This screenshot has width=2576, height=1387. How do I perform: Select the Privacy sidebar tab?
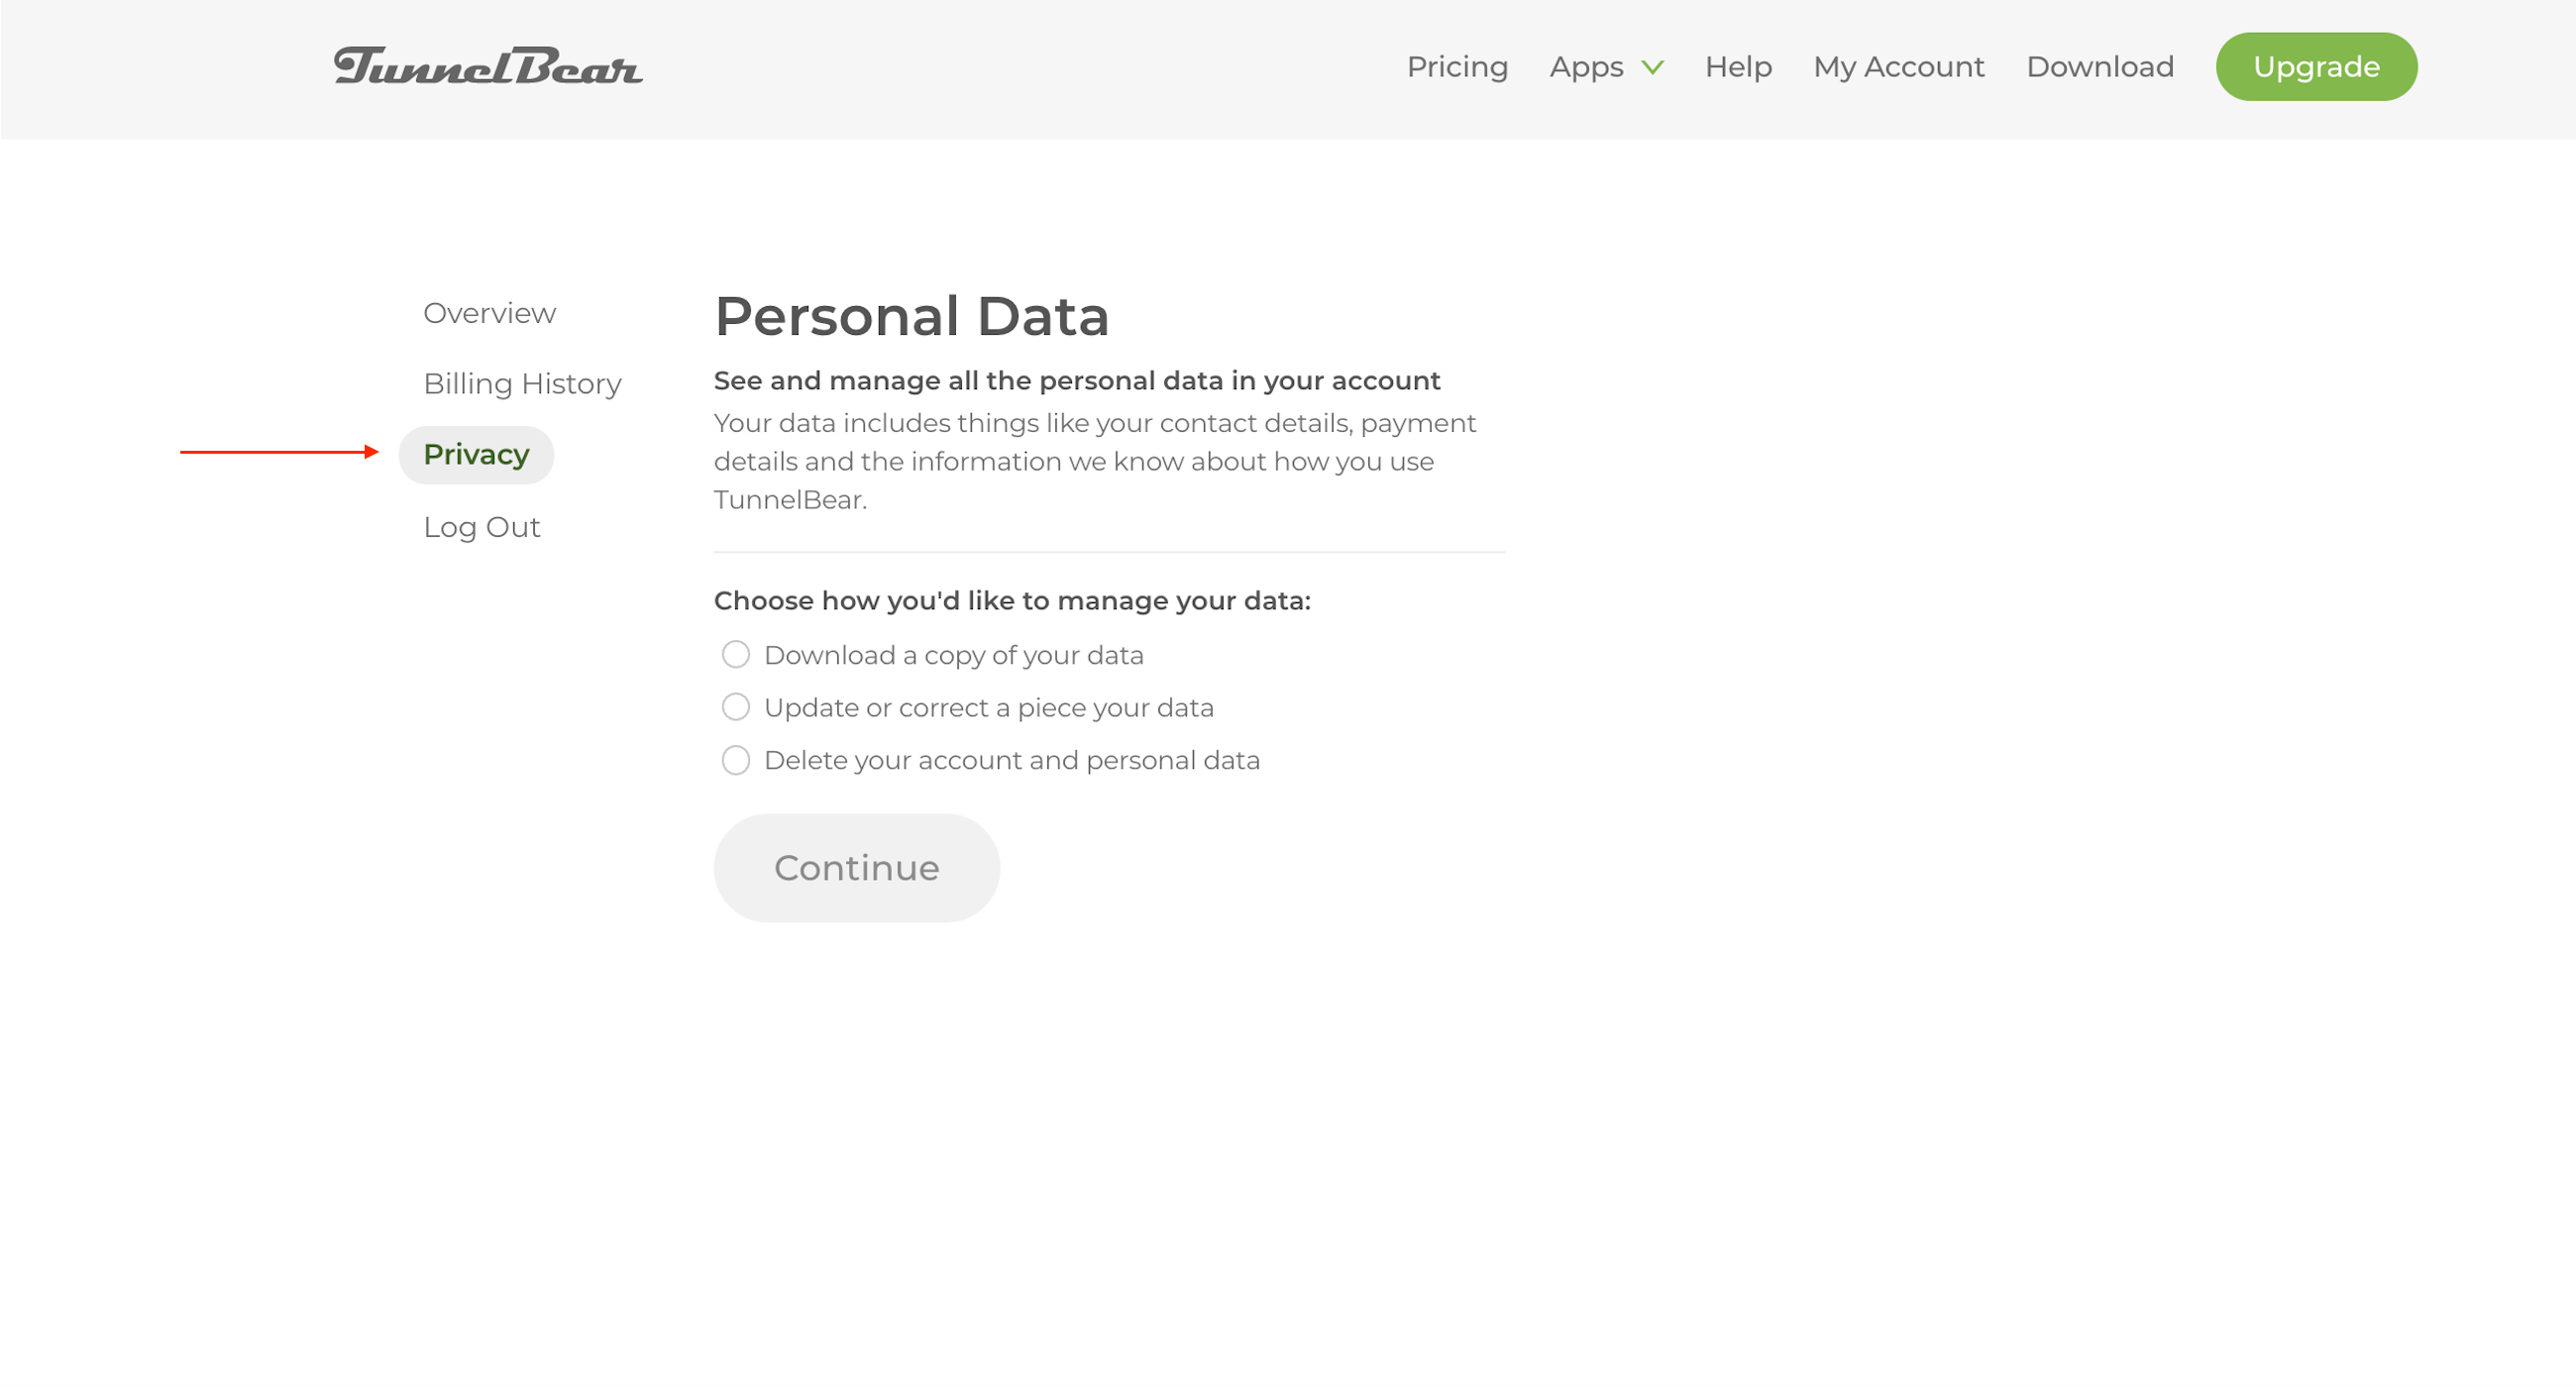point(476,455)
